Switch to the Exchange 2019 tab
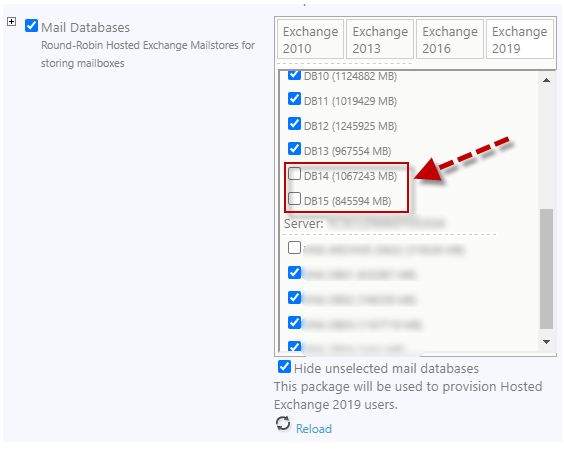Image resolution: width=564 pixels, height=454 pixels. click(520, 40)
